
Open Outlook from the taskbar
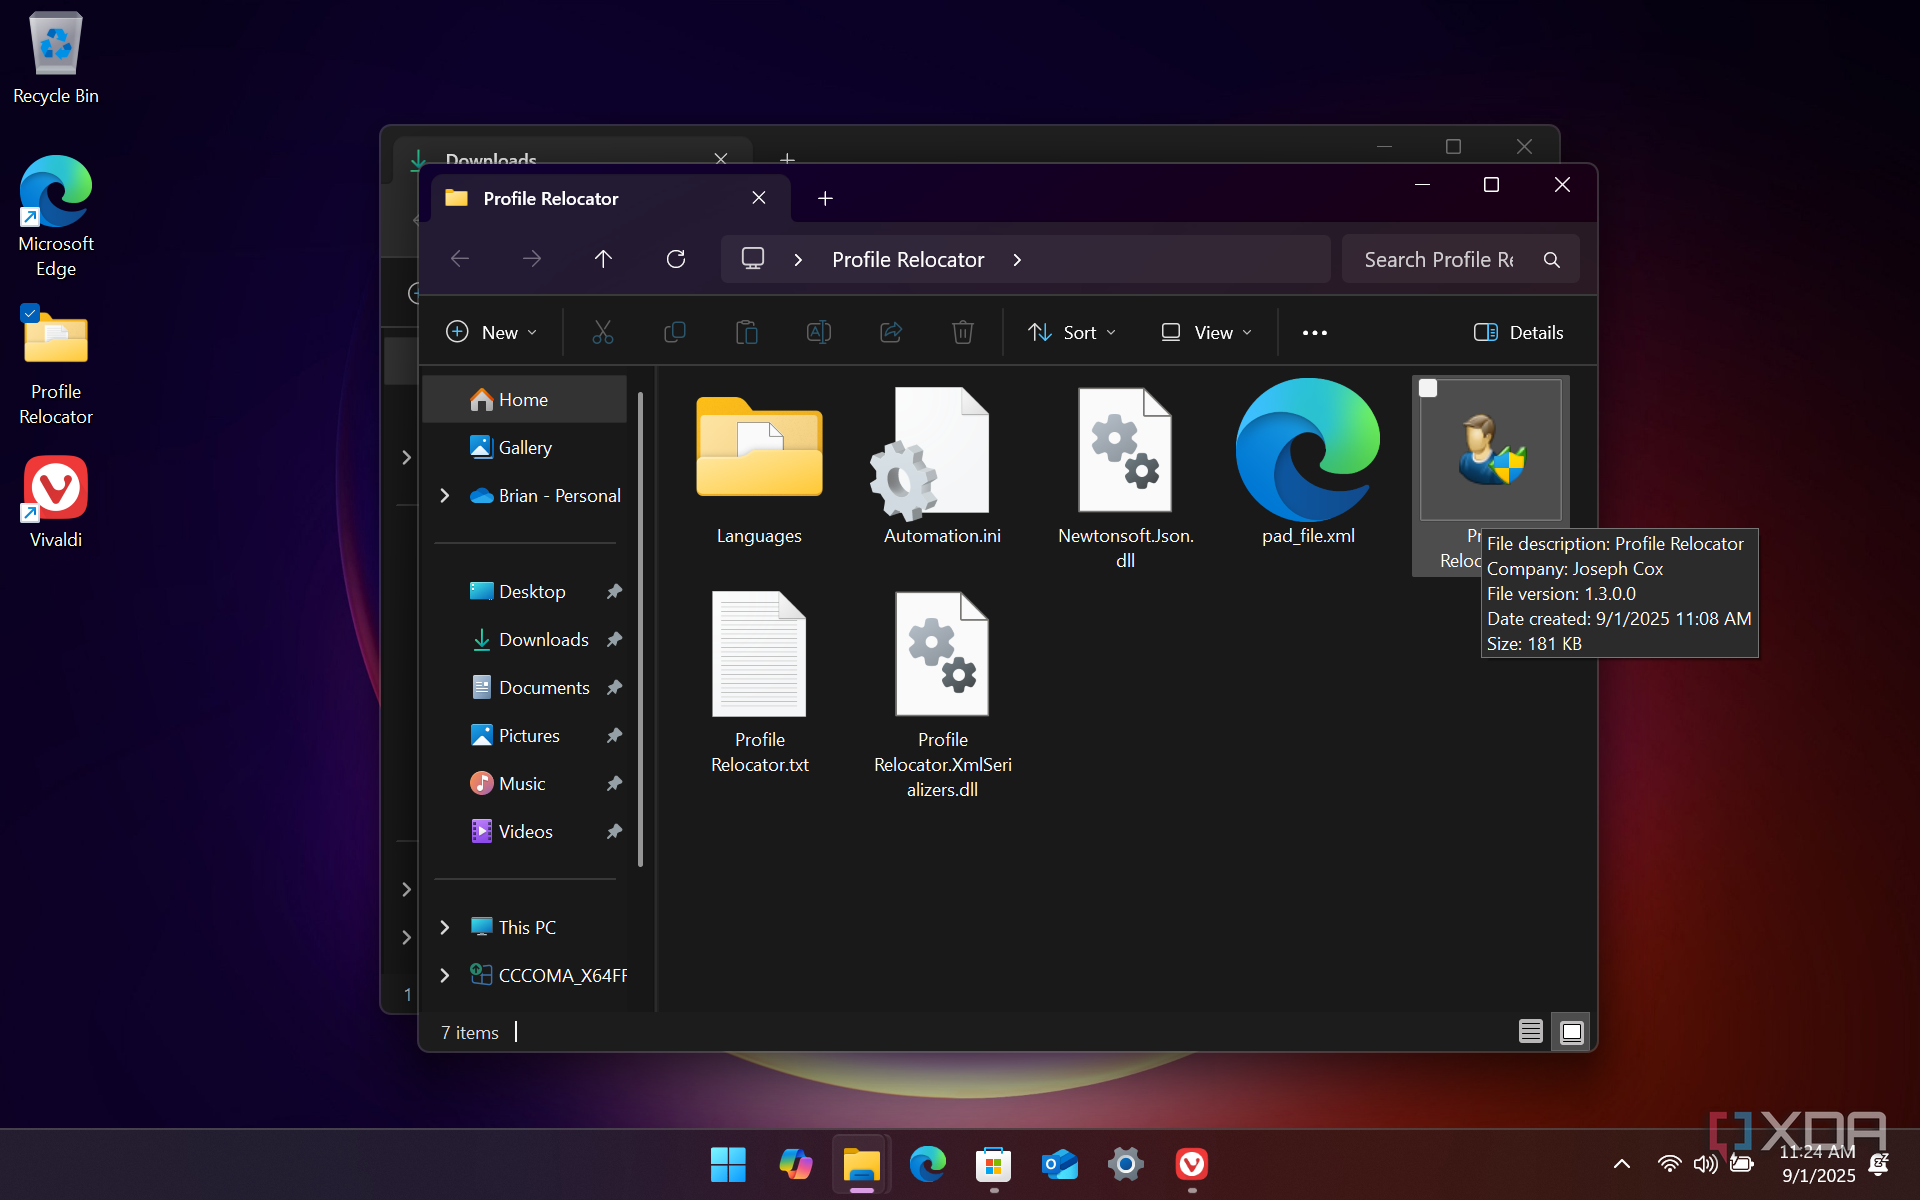[x=1059, y=1164]
